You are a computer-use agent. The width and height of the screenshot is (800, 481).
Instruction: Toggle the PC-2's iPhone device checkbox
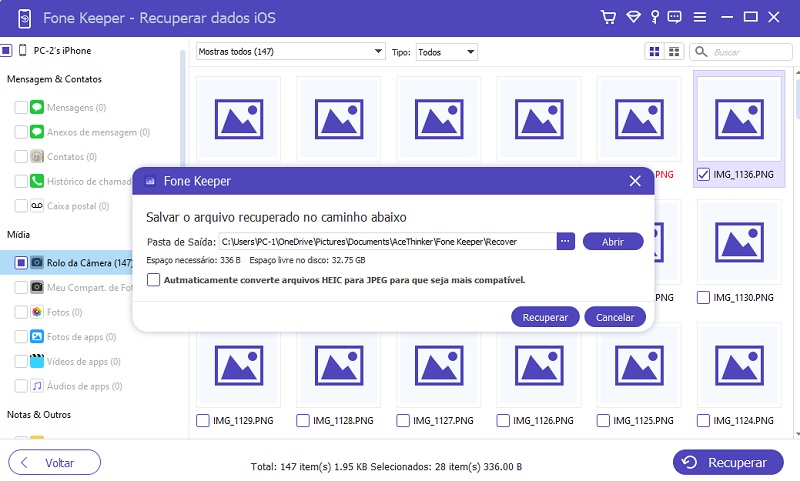tap(6, 50)
